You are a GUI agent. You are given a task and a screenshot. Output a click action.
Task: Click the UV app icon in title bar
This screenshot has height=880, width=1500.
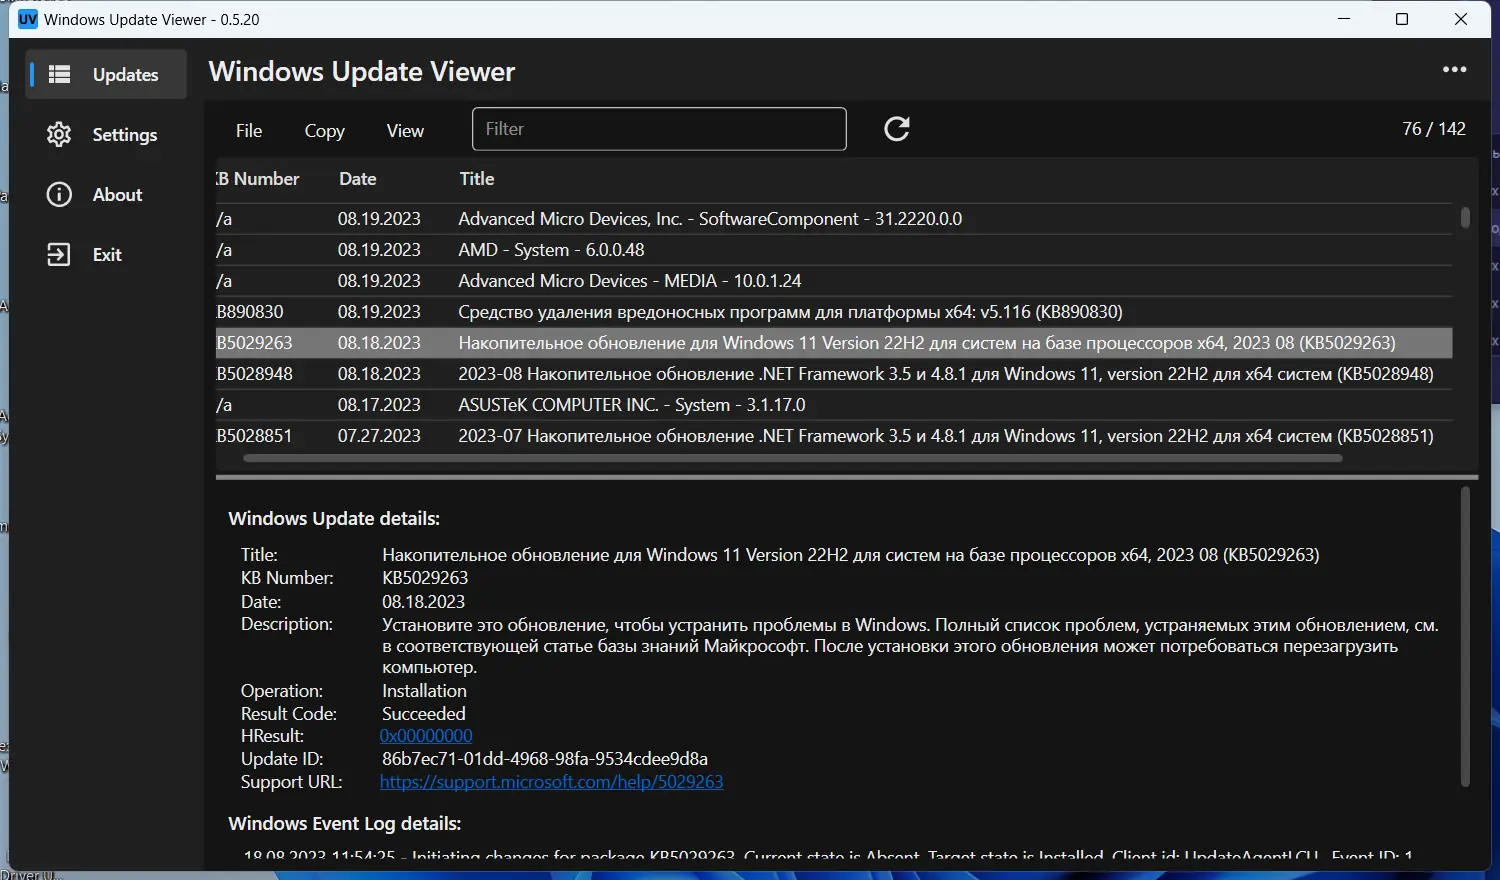click(x=28, y=19)
